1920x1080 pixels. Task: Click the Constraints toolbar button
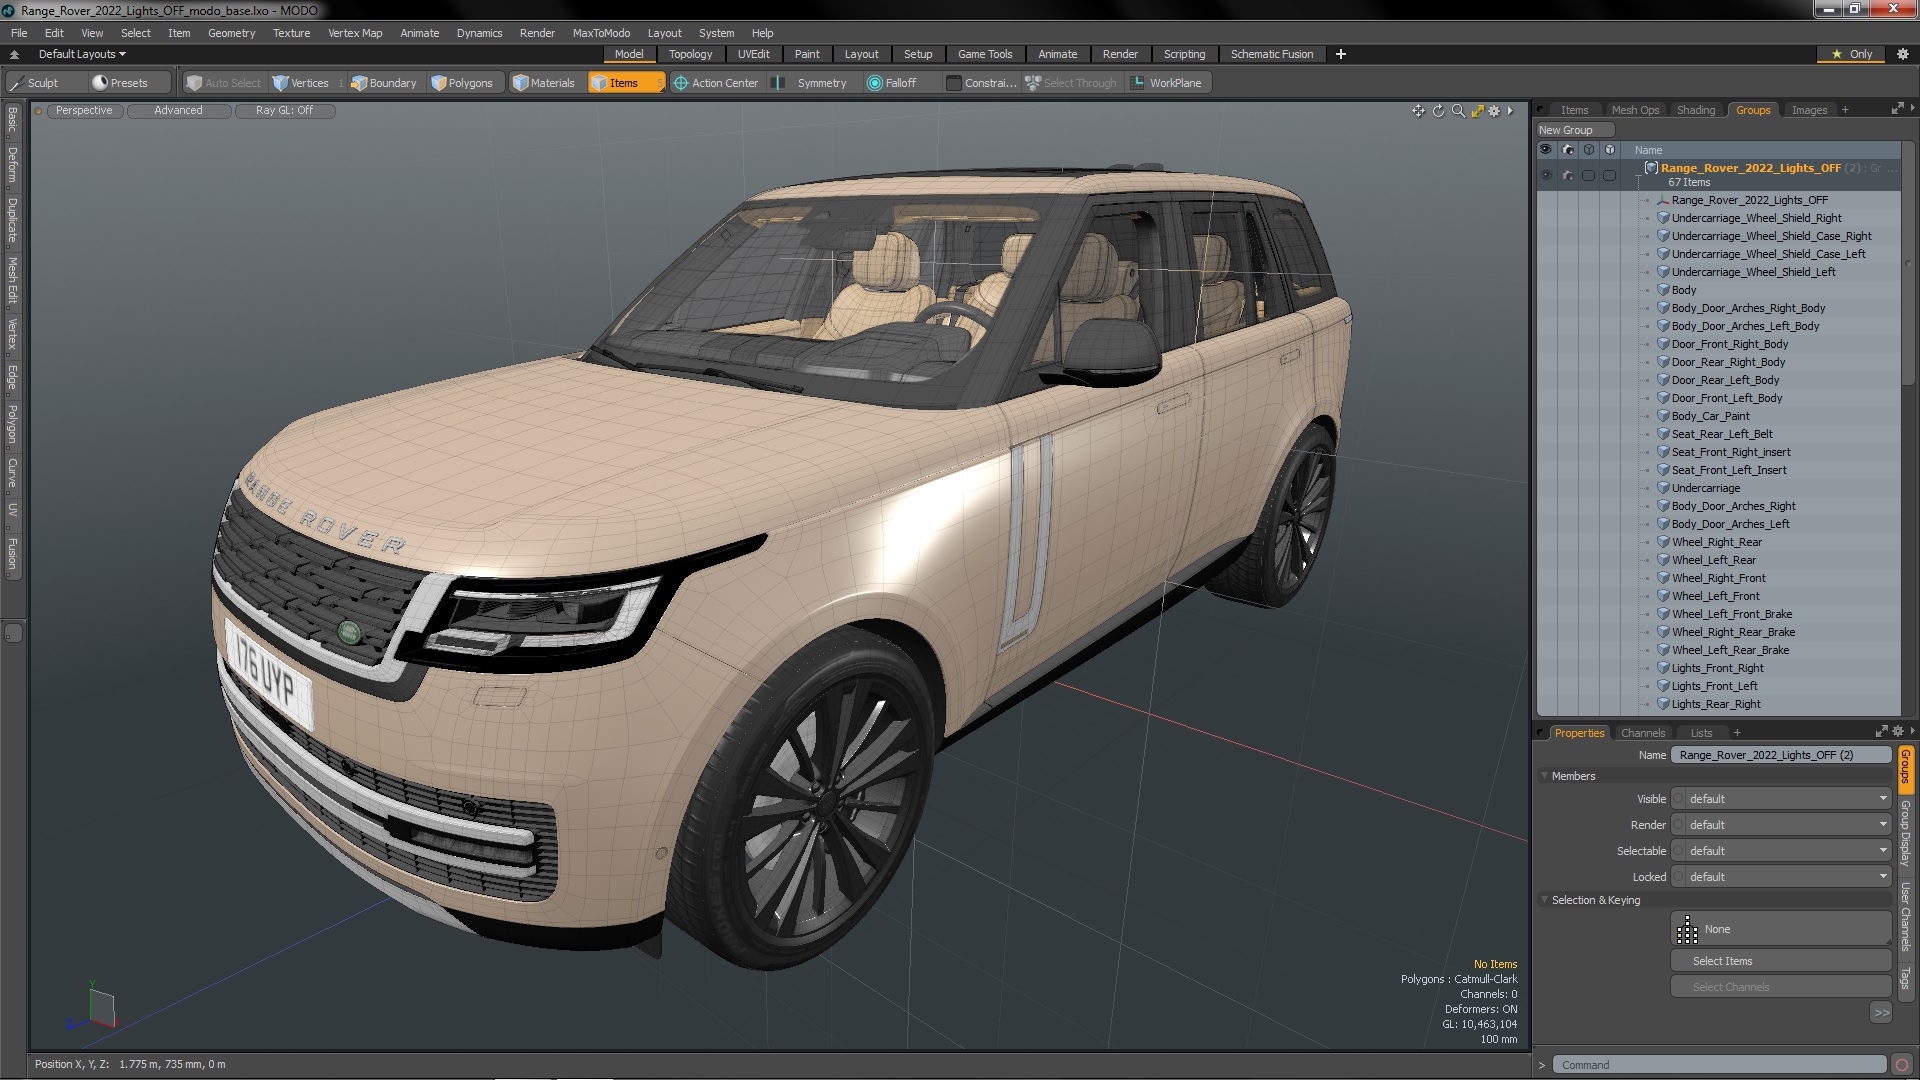point(981,83)
